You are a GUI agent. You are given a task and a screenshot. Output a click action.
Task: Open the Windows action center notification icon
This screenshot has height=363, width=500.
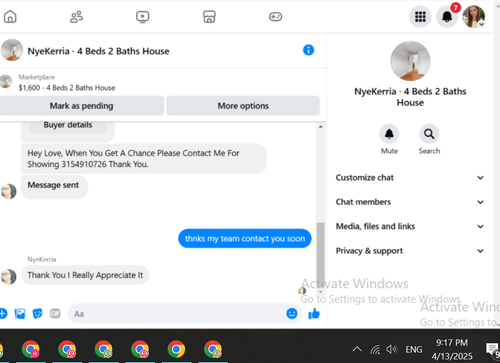coord(493,350)
